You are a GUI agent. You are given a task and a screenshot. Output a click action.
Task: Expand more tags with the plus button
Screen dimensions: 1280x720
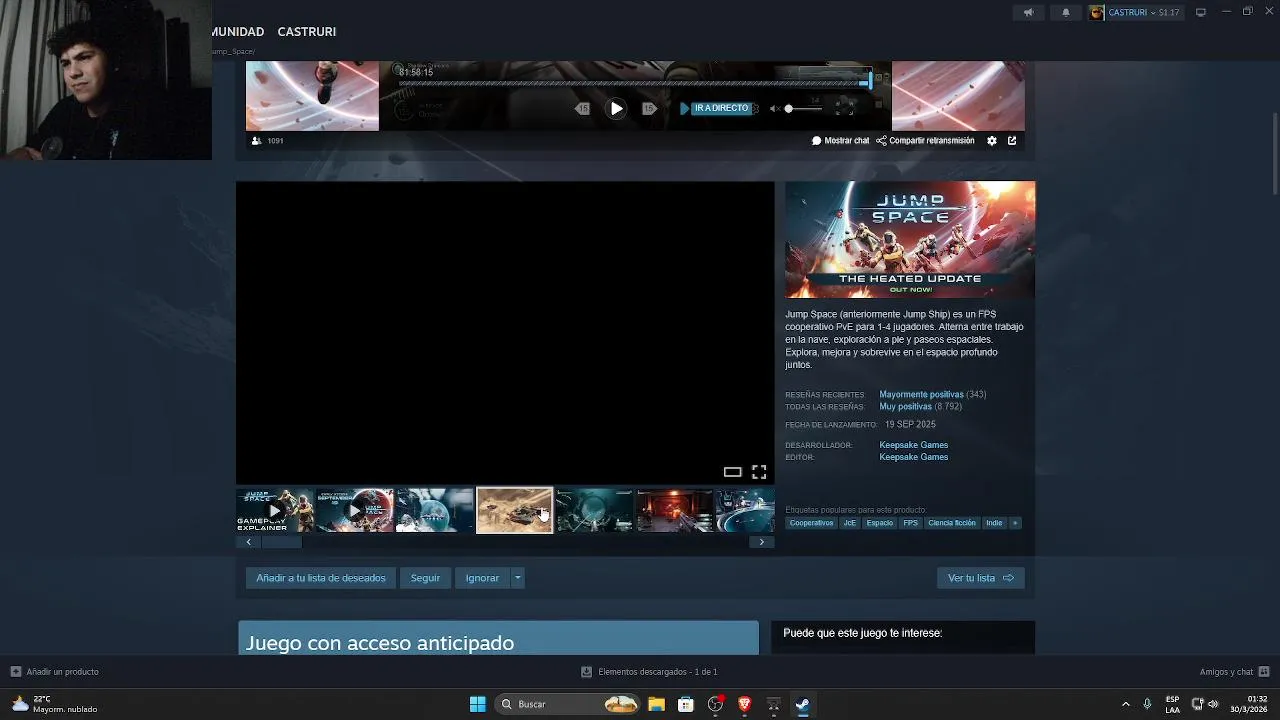(1015, 523)
